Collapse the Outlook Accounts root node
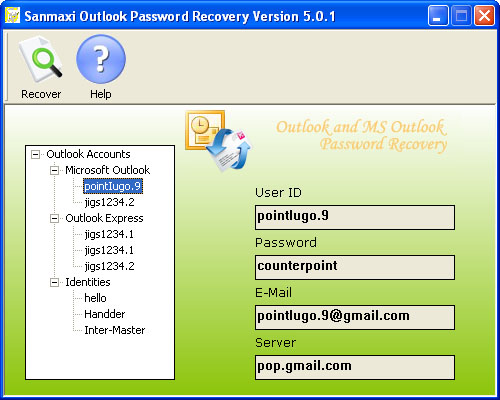Viewport: 500px width, 400px height. click(x=35, y=154)
